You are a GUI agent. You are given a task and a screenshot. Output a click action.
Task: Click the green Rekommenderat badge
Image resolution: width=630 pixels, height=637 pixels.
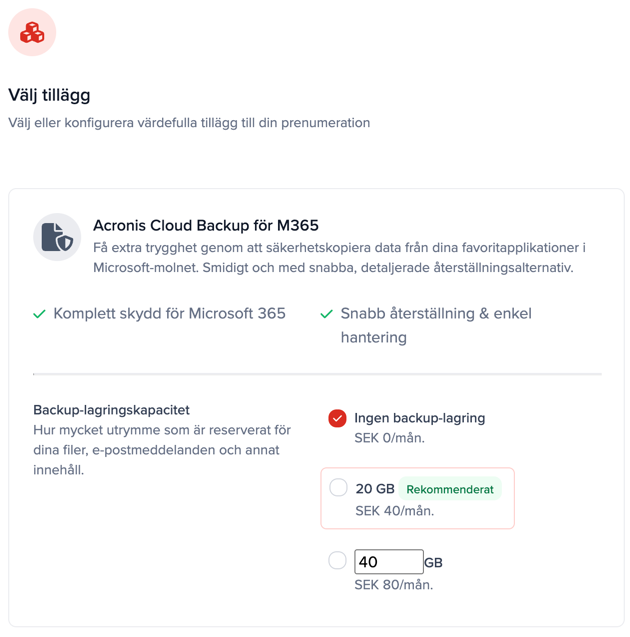tap(450, 489)
